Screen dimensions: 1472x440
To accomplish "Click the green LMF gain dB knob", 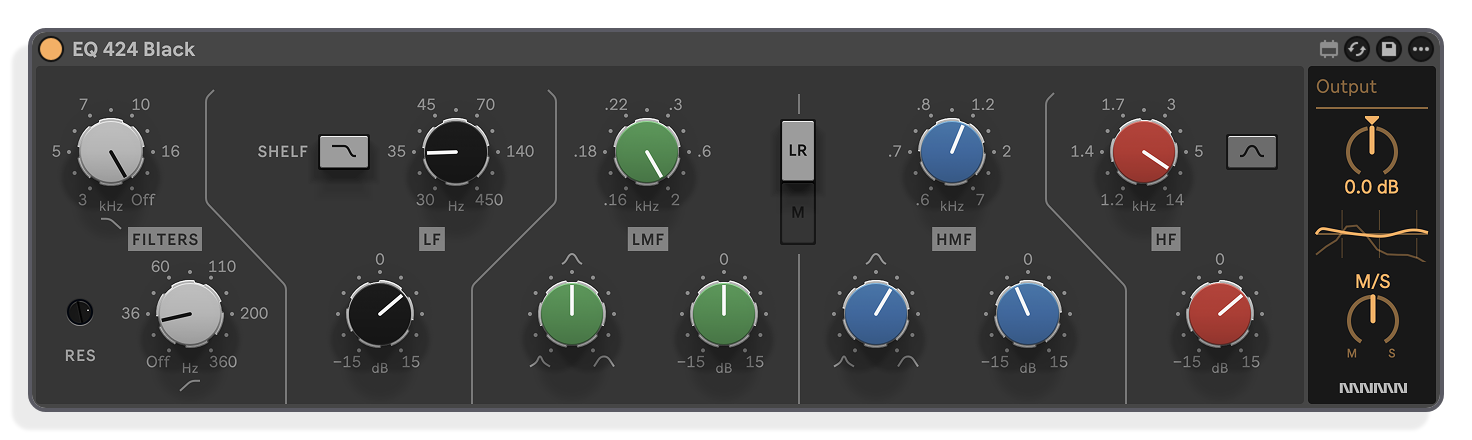I will (723, 313).
